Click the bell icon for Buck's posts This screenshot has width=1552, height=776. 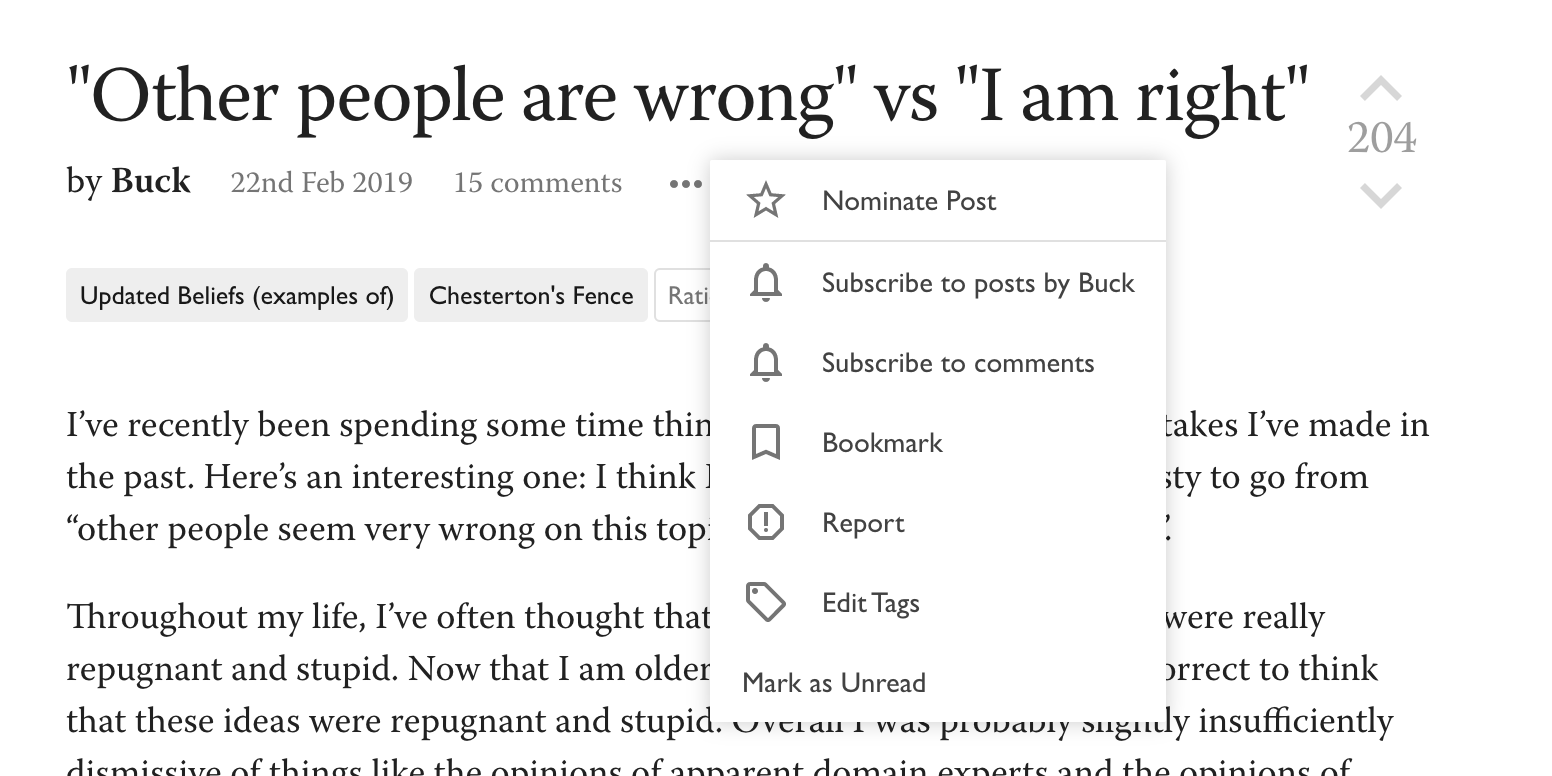point(765,283)
